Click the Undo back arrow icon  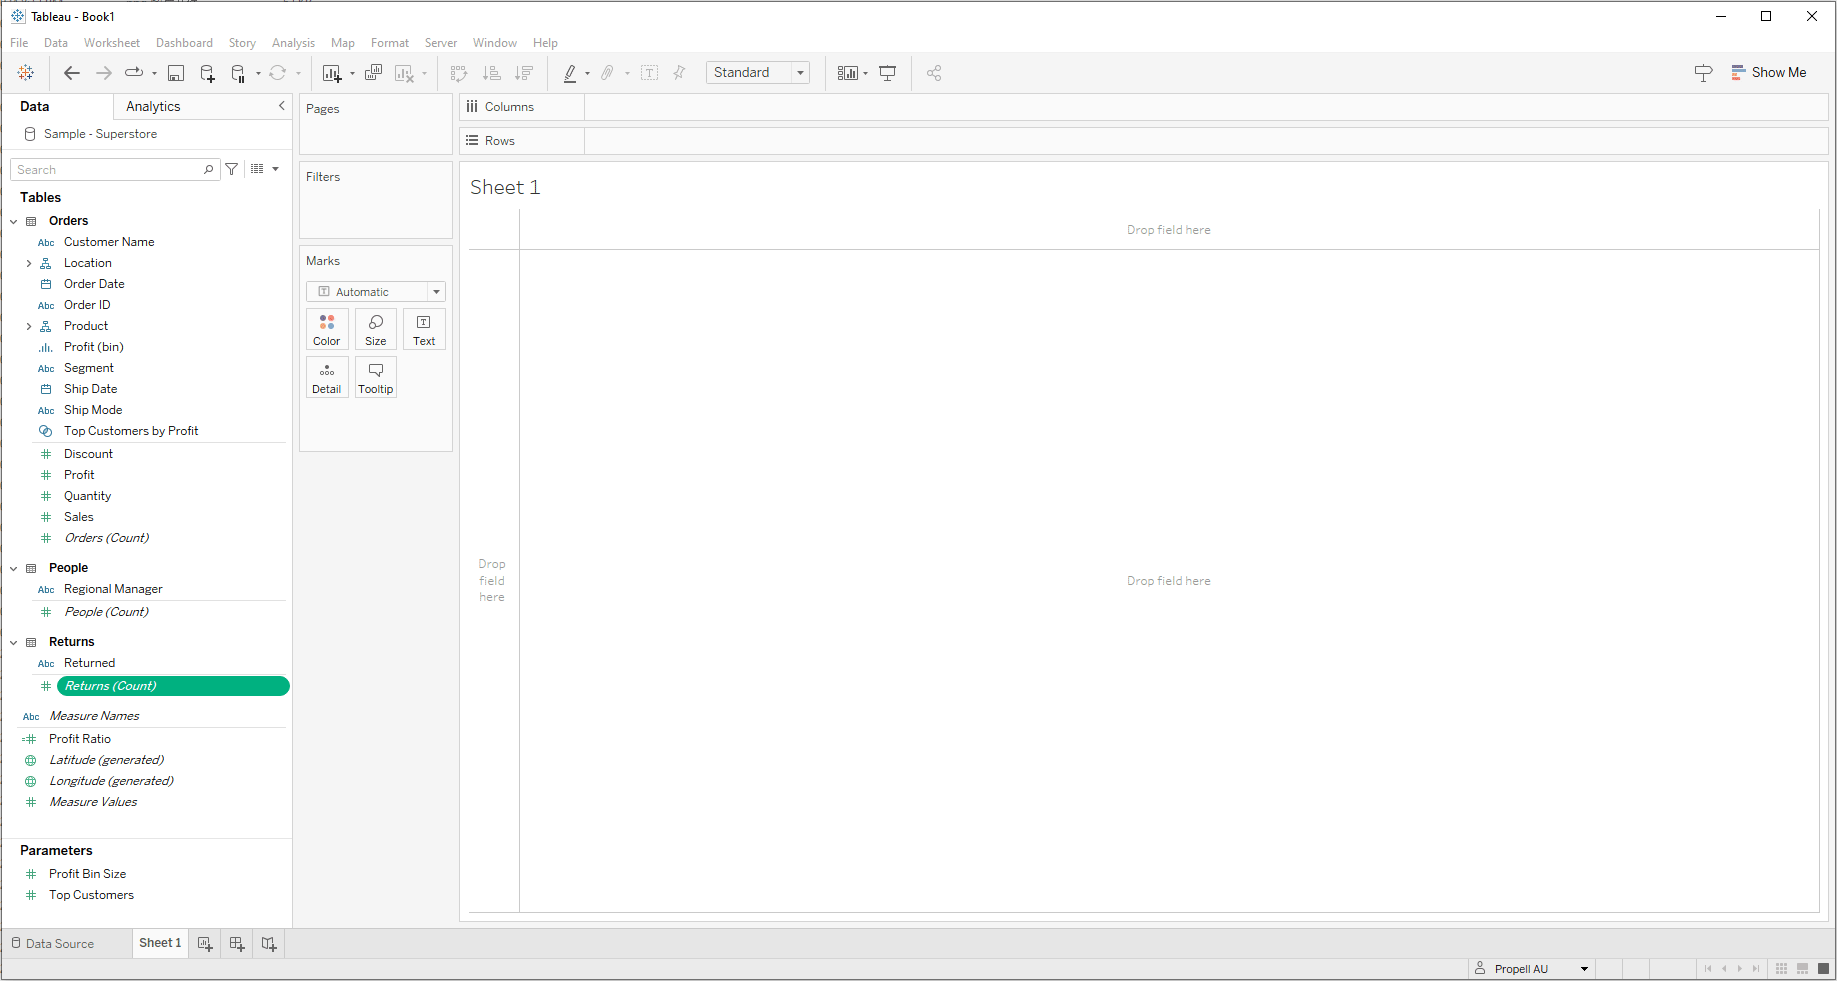click(x=71, y=73)
